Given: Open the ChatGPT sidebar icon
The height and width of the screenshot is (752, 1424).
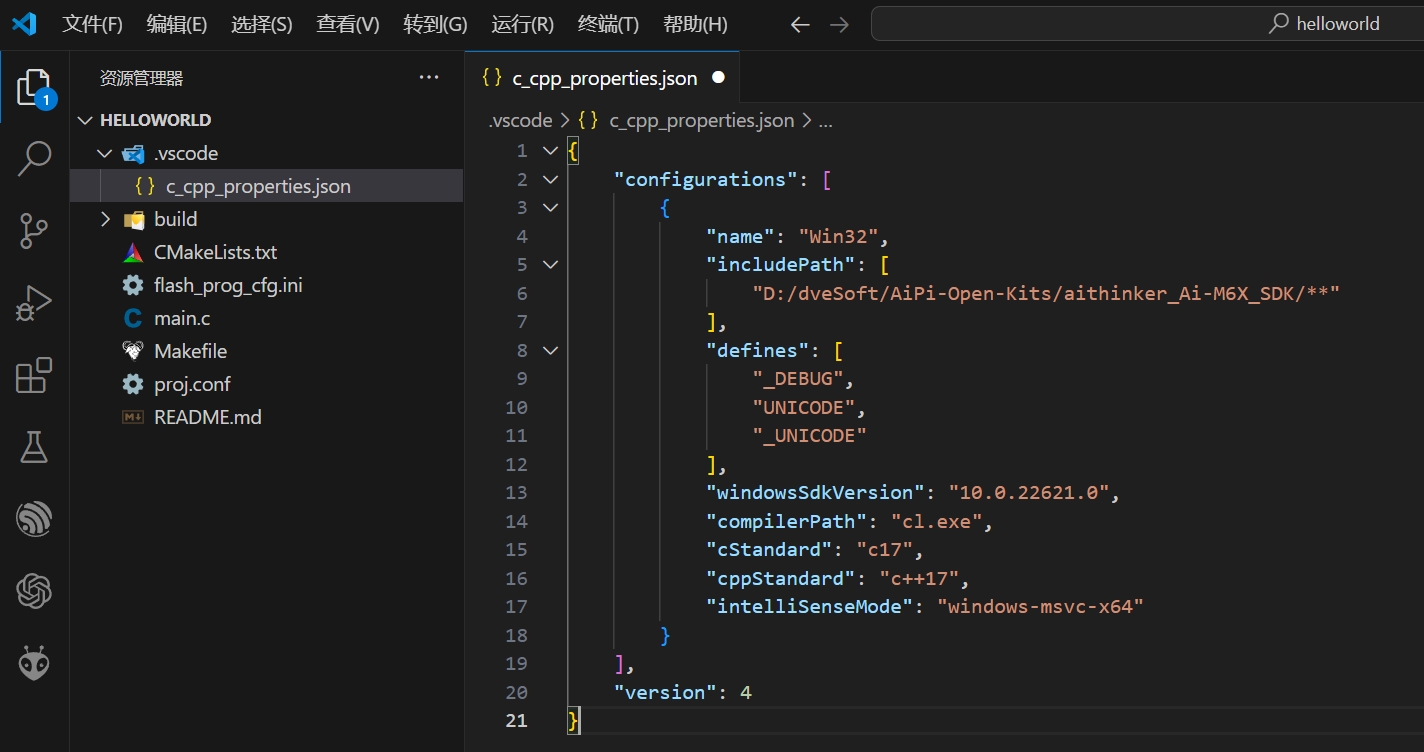Looking at the screenshot, I should (x=35, y=591).
